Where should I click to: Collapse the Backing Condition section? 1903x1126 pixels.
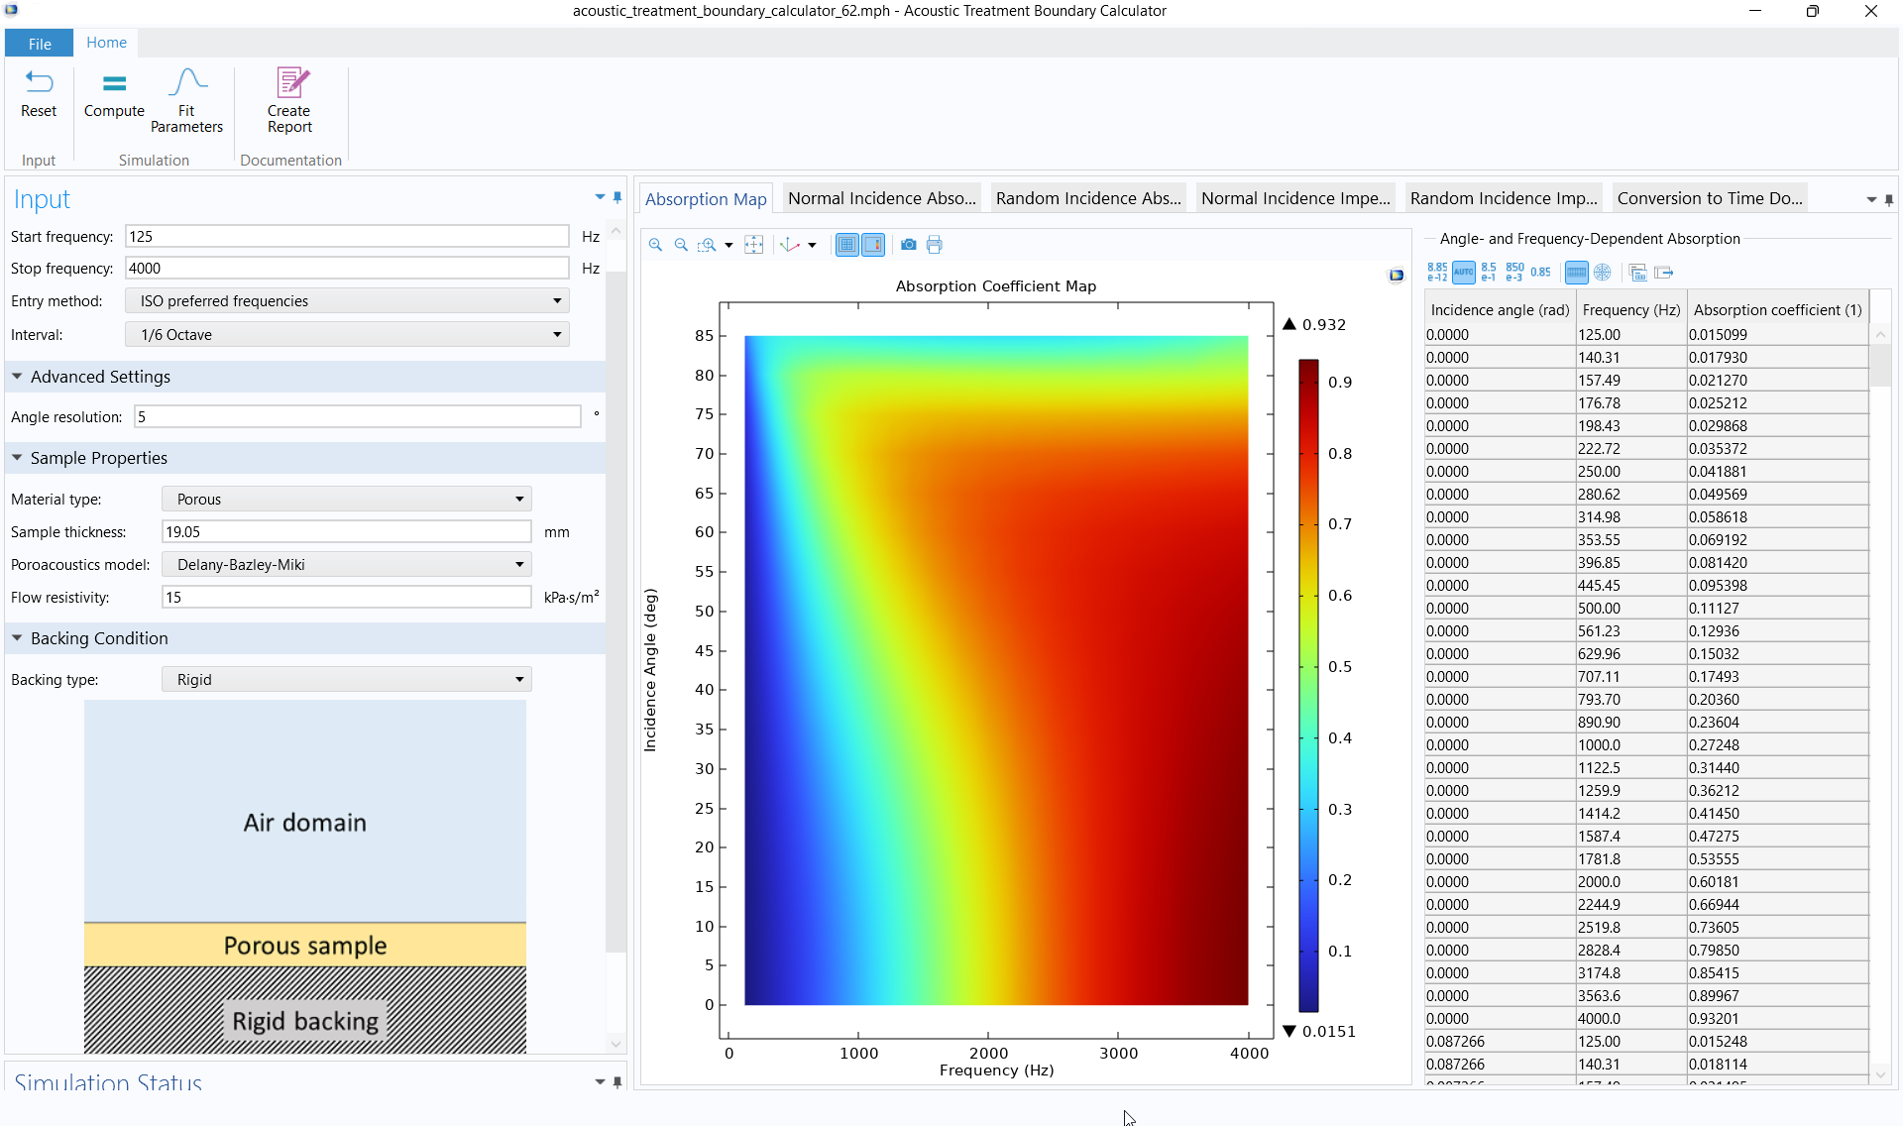(x=17, y=638)
